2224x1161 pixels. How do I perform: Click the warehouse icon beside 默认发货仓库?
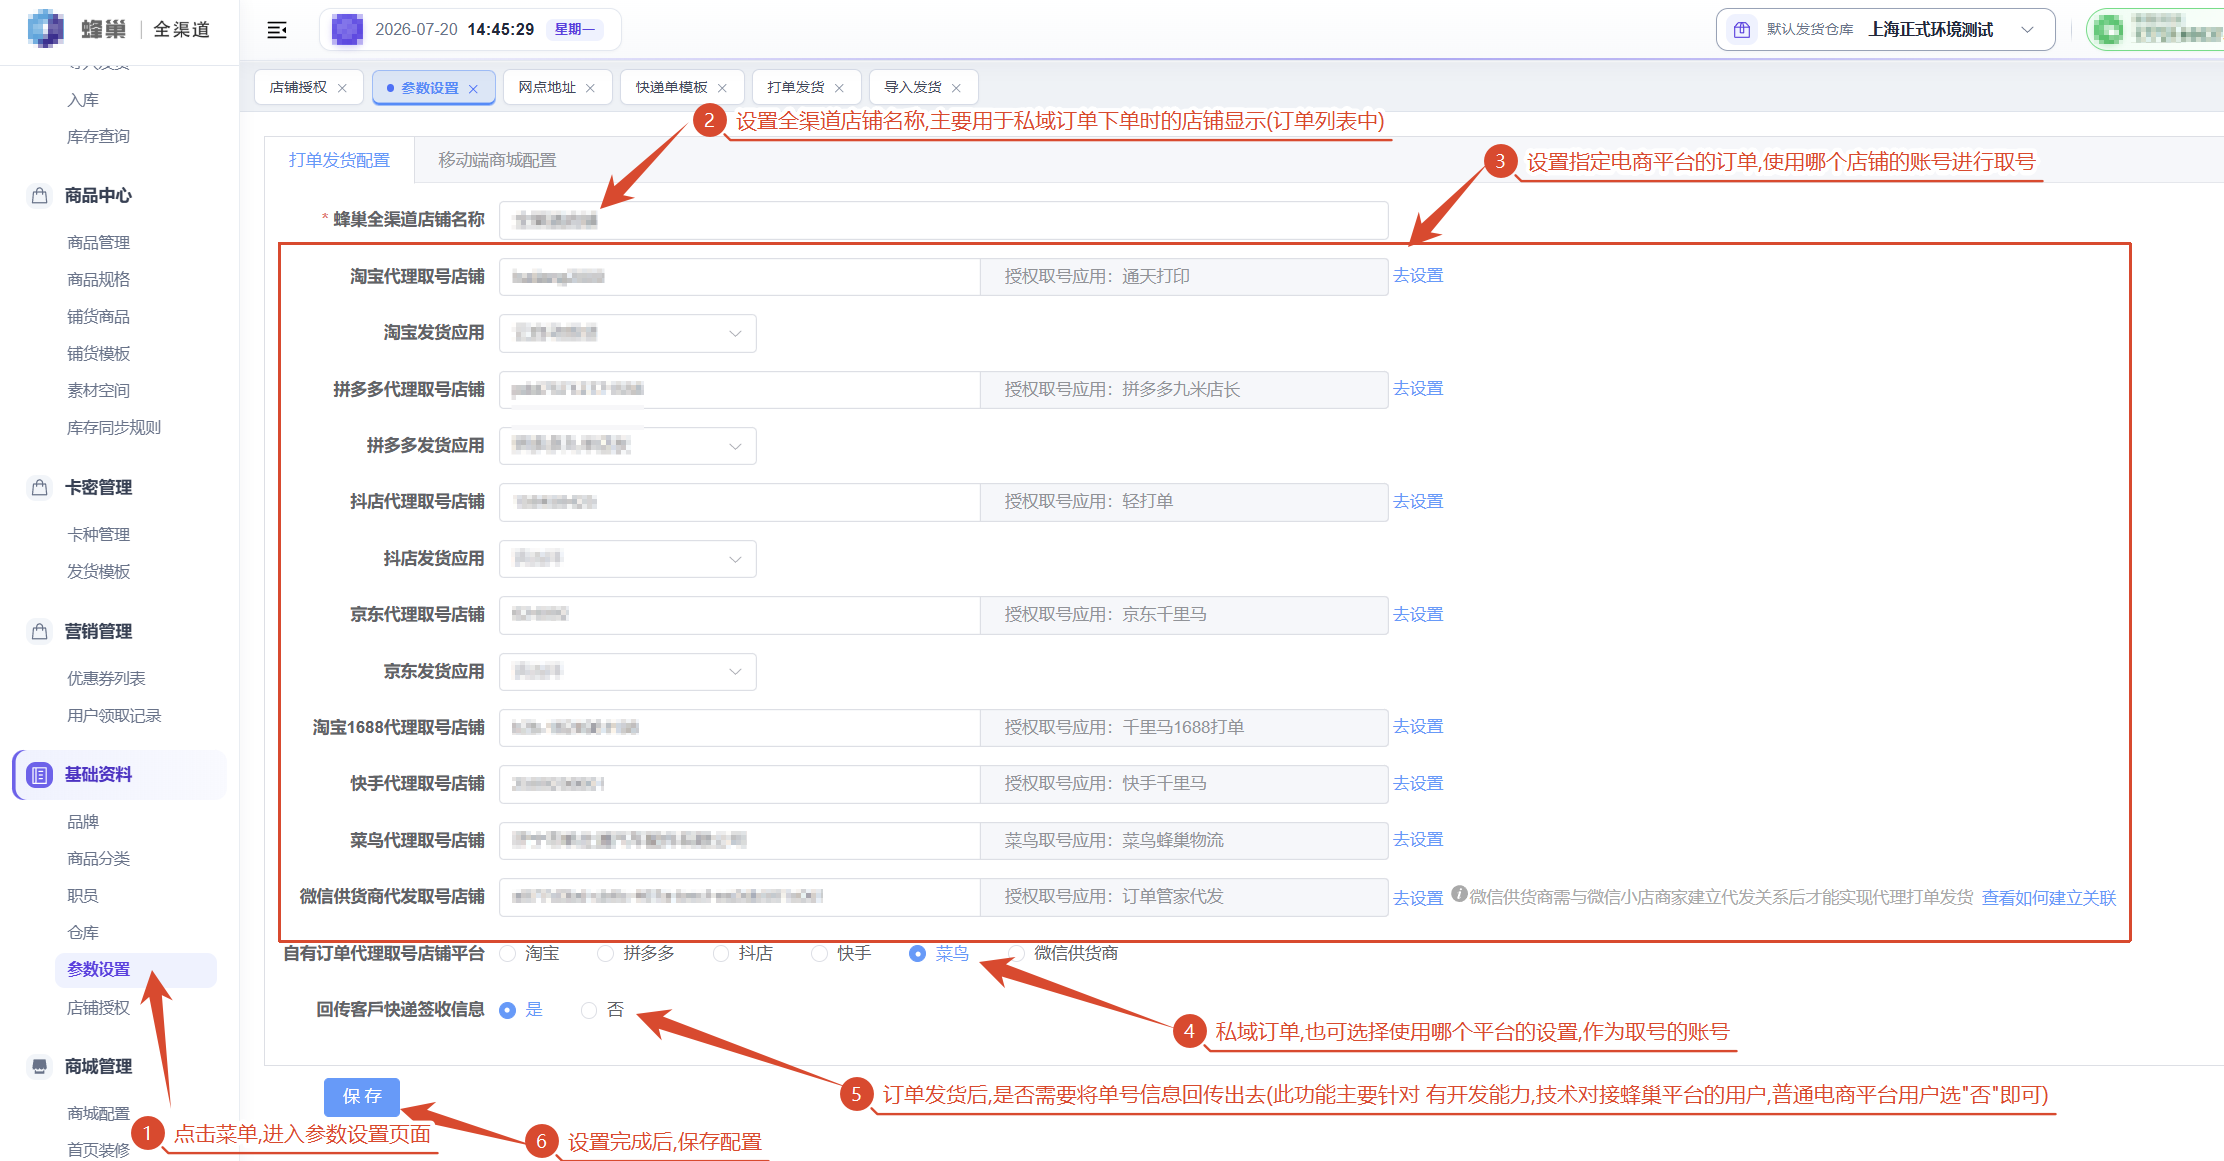tap(1742, 30)
